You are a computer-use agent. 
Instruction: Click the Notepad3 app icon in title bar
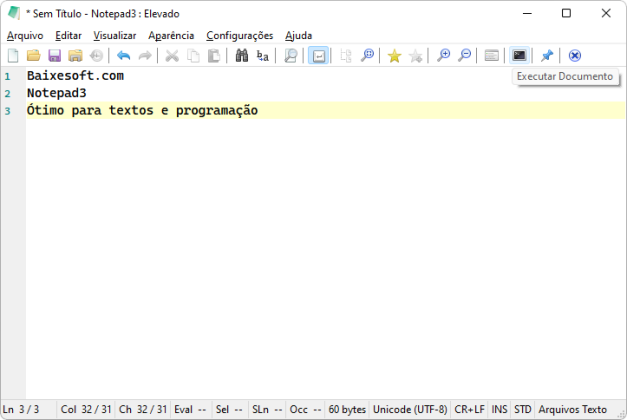click(14, 13)
